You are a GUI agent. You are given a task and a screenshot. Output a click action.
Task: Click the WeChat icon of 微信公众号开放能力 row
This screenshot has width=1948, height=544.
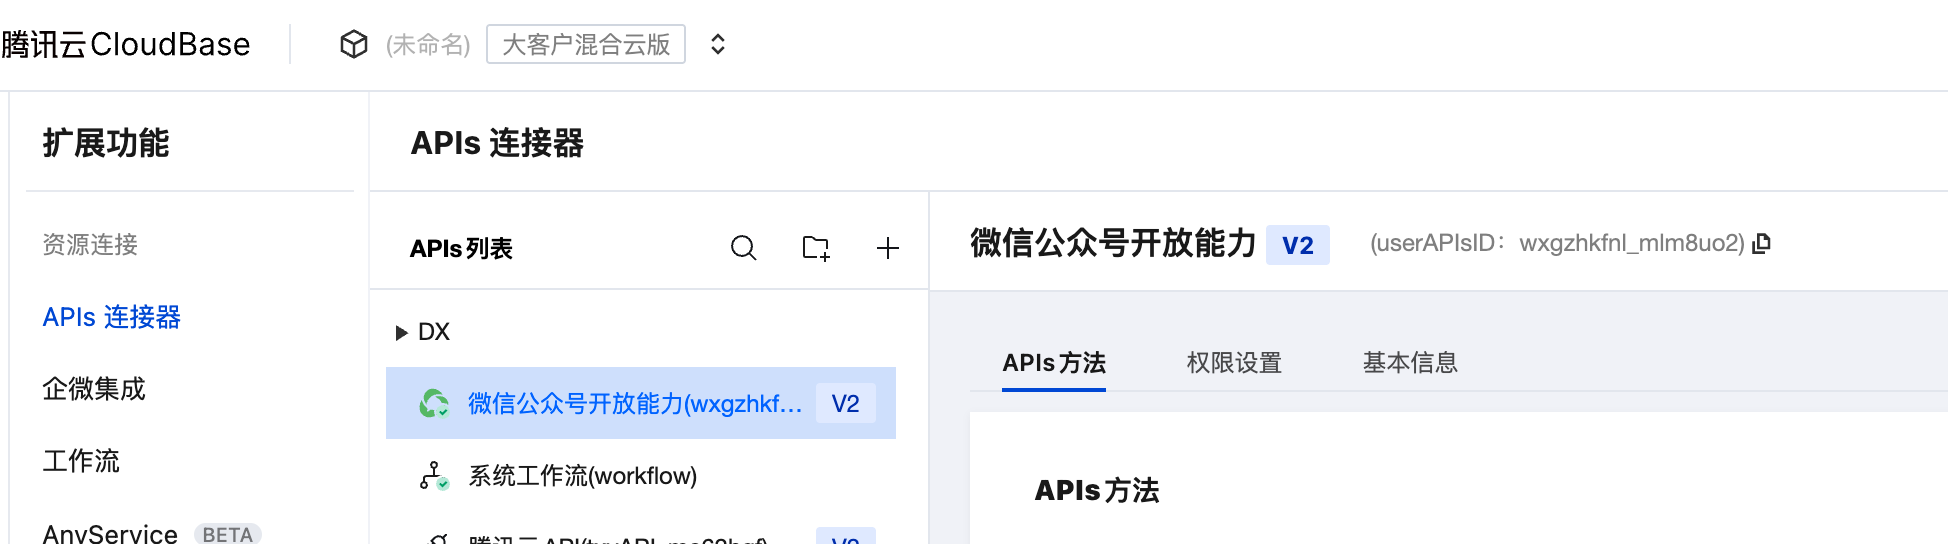click(434, 403)
